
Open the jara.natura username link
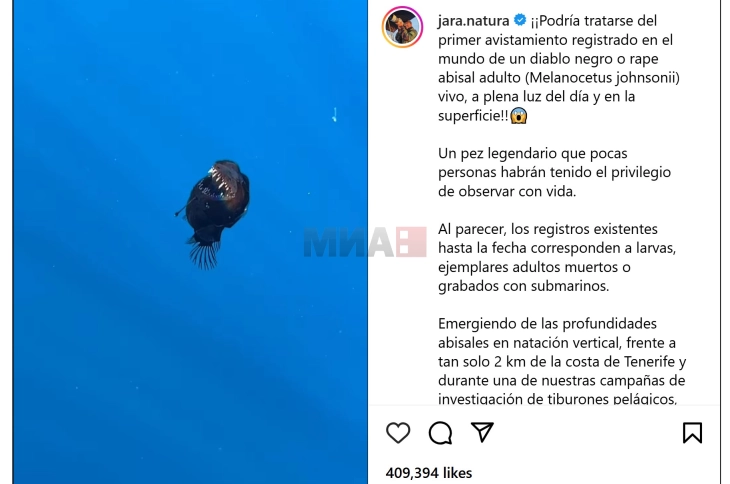coord(473,20)
